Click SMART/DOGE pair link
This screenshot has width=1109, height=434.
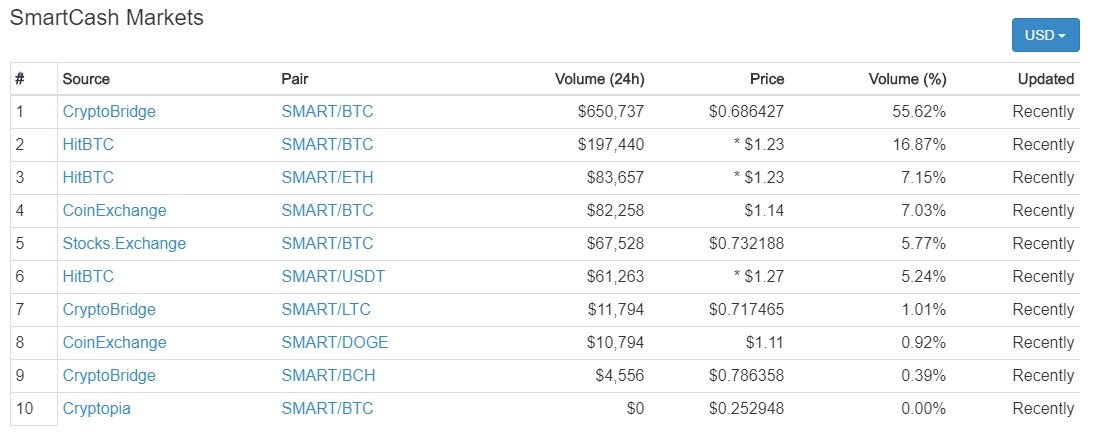click(x=335, y=343)
